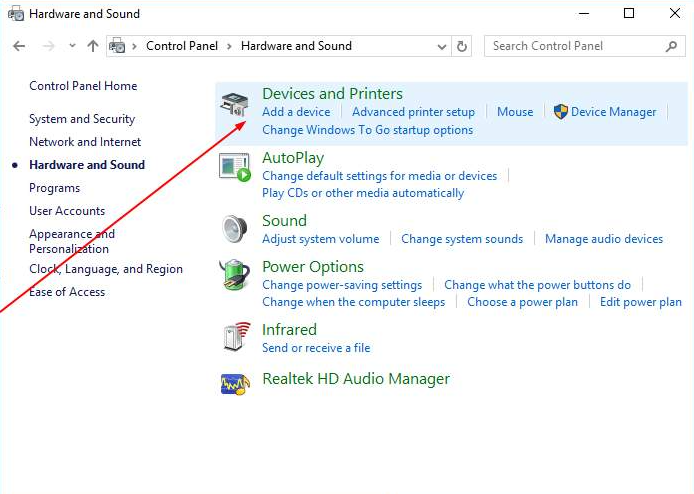Refresh the Control Panel address bar
Screen dimensions: 694x494
(461, 46)
